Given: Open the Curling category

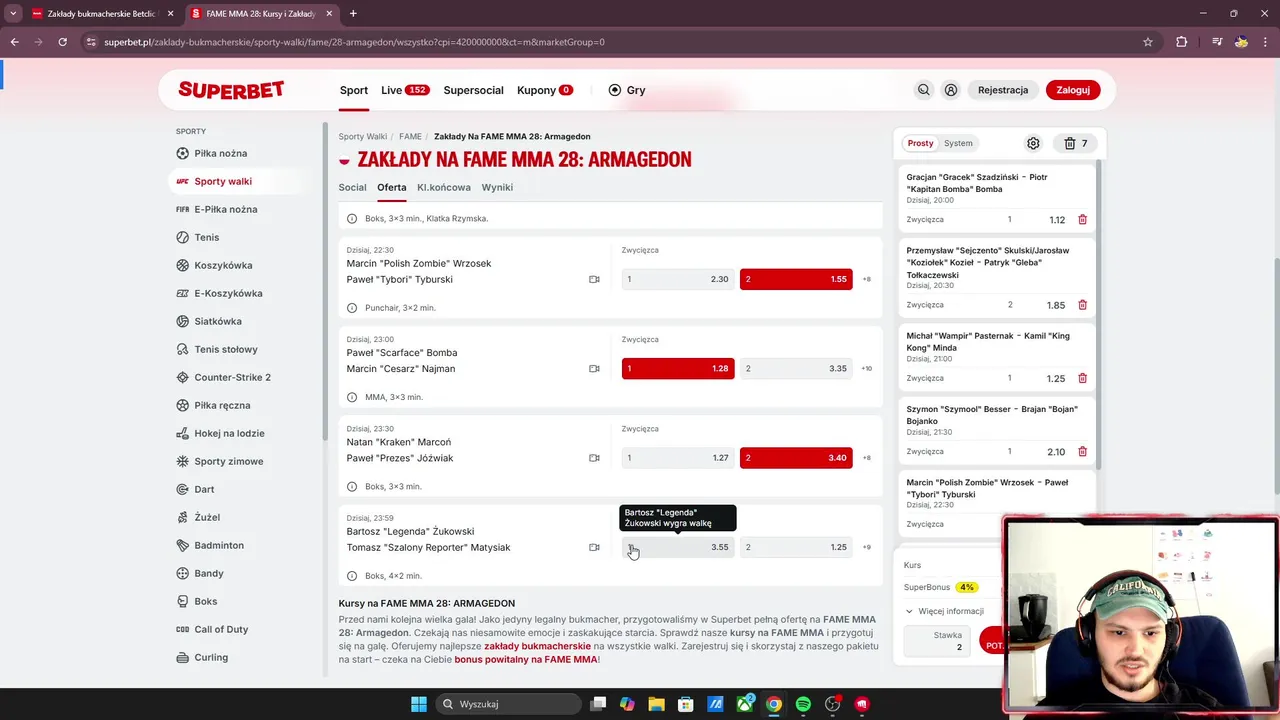Looking at the screenshot, I should (202, 657).
